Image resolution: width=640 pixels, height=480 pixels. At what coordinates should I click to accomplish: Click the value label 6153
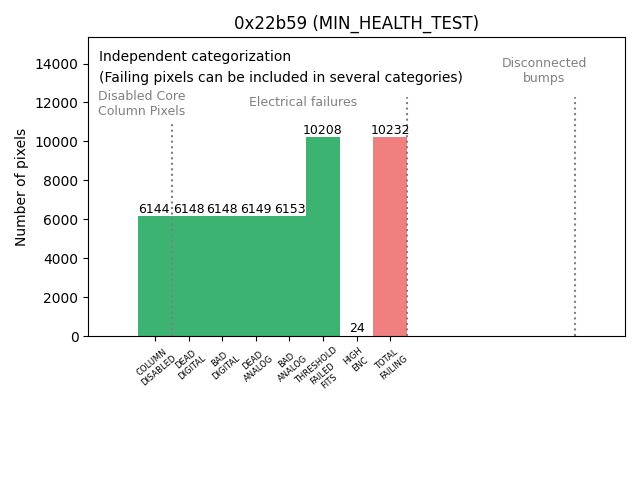click(290, 209)
